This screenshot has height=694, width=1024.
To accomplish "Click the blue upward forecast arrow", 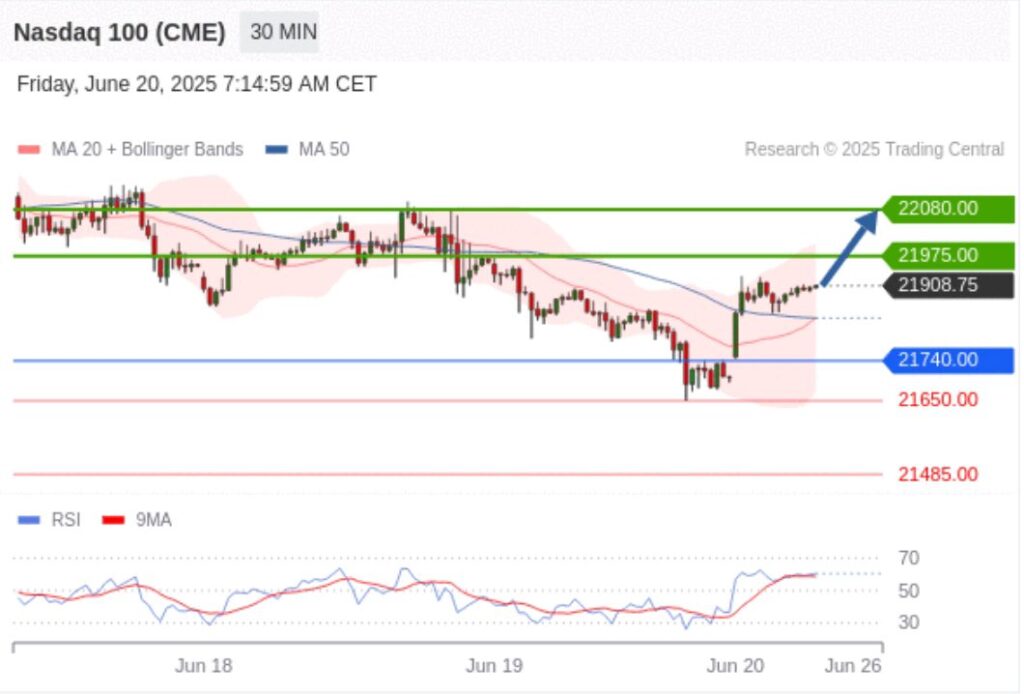I will tap(849, 247).
